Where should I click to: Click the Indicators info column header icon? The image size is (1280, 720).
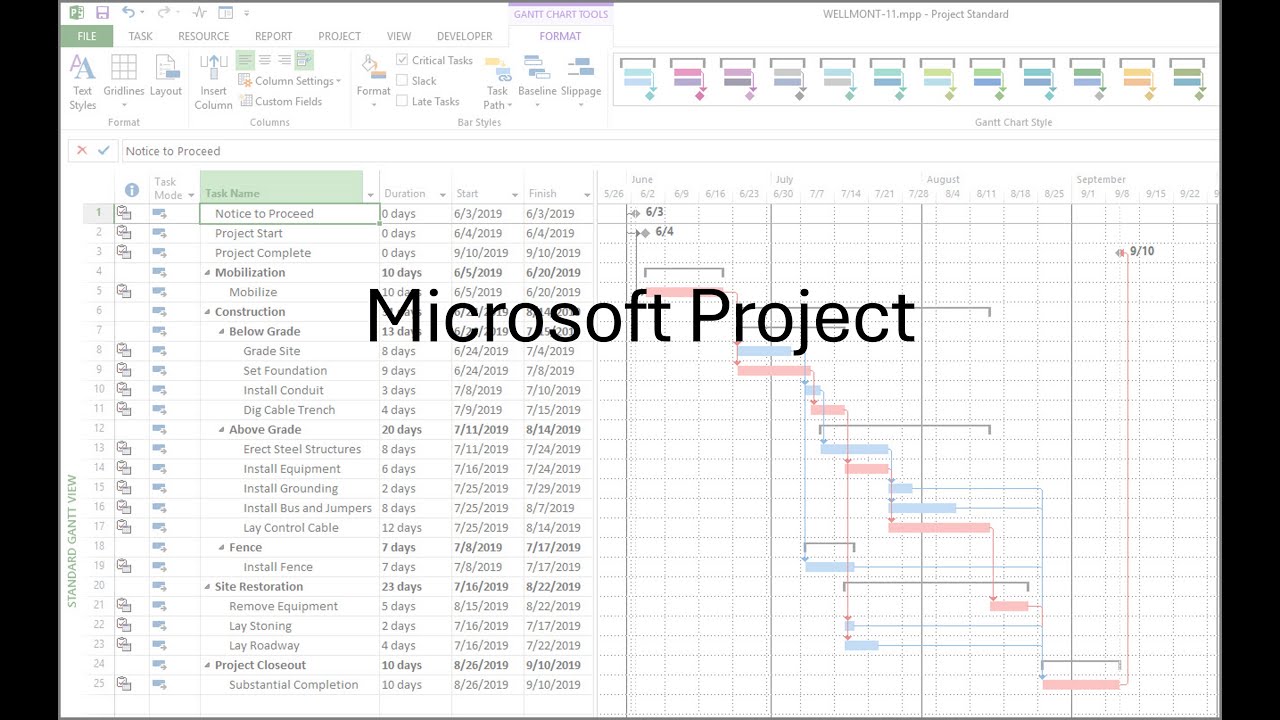pos(132,190)
